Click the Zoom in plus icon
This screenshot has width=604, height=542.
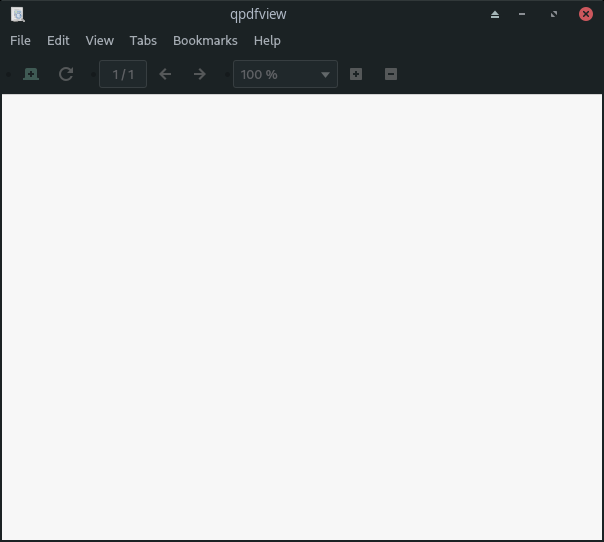(x=356, y=74)
